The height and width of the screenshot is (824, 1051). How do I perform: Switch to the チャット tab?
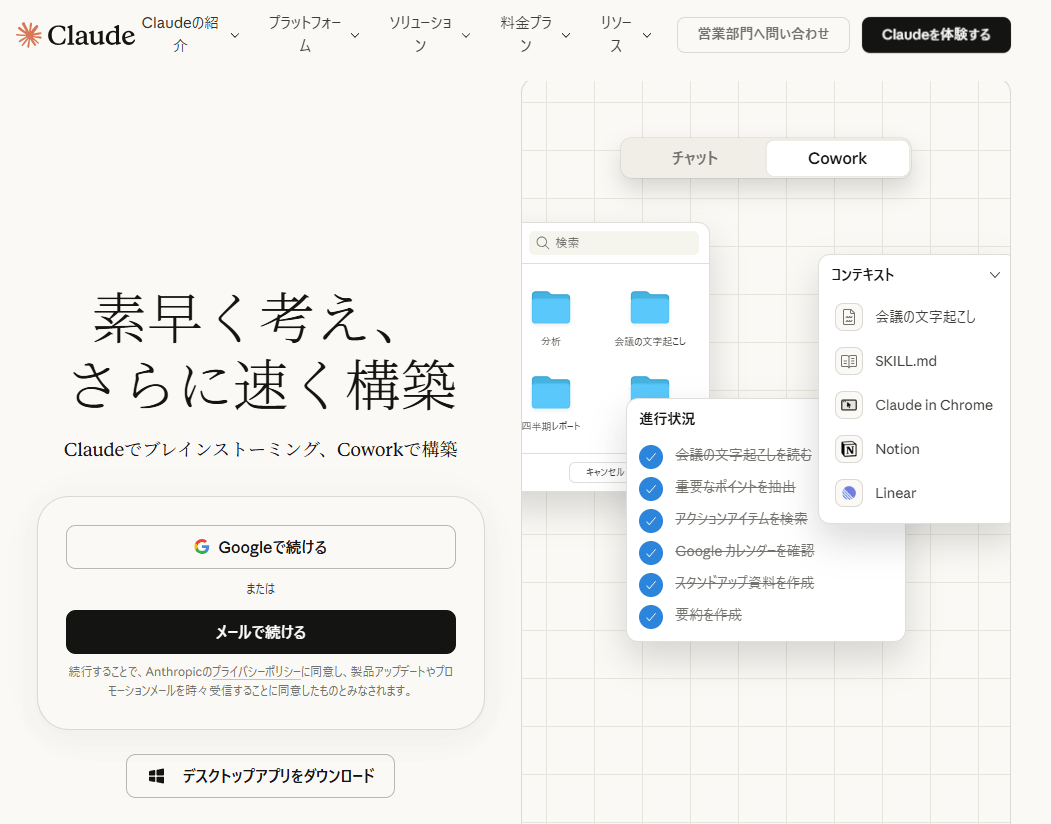click(694, 158)
